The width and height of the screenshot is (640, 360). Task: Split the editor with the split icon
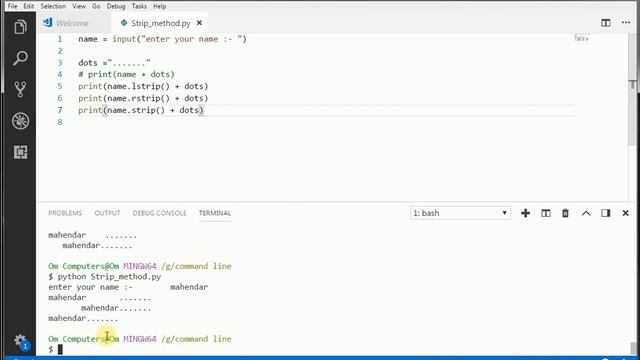[x=606, y=23]
